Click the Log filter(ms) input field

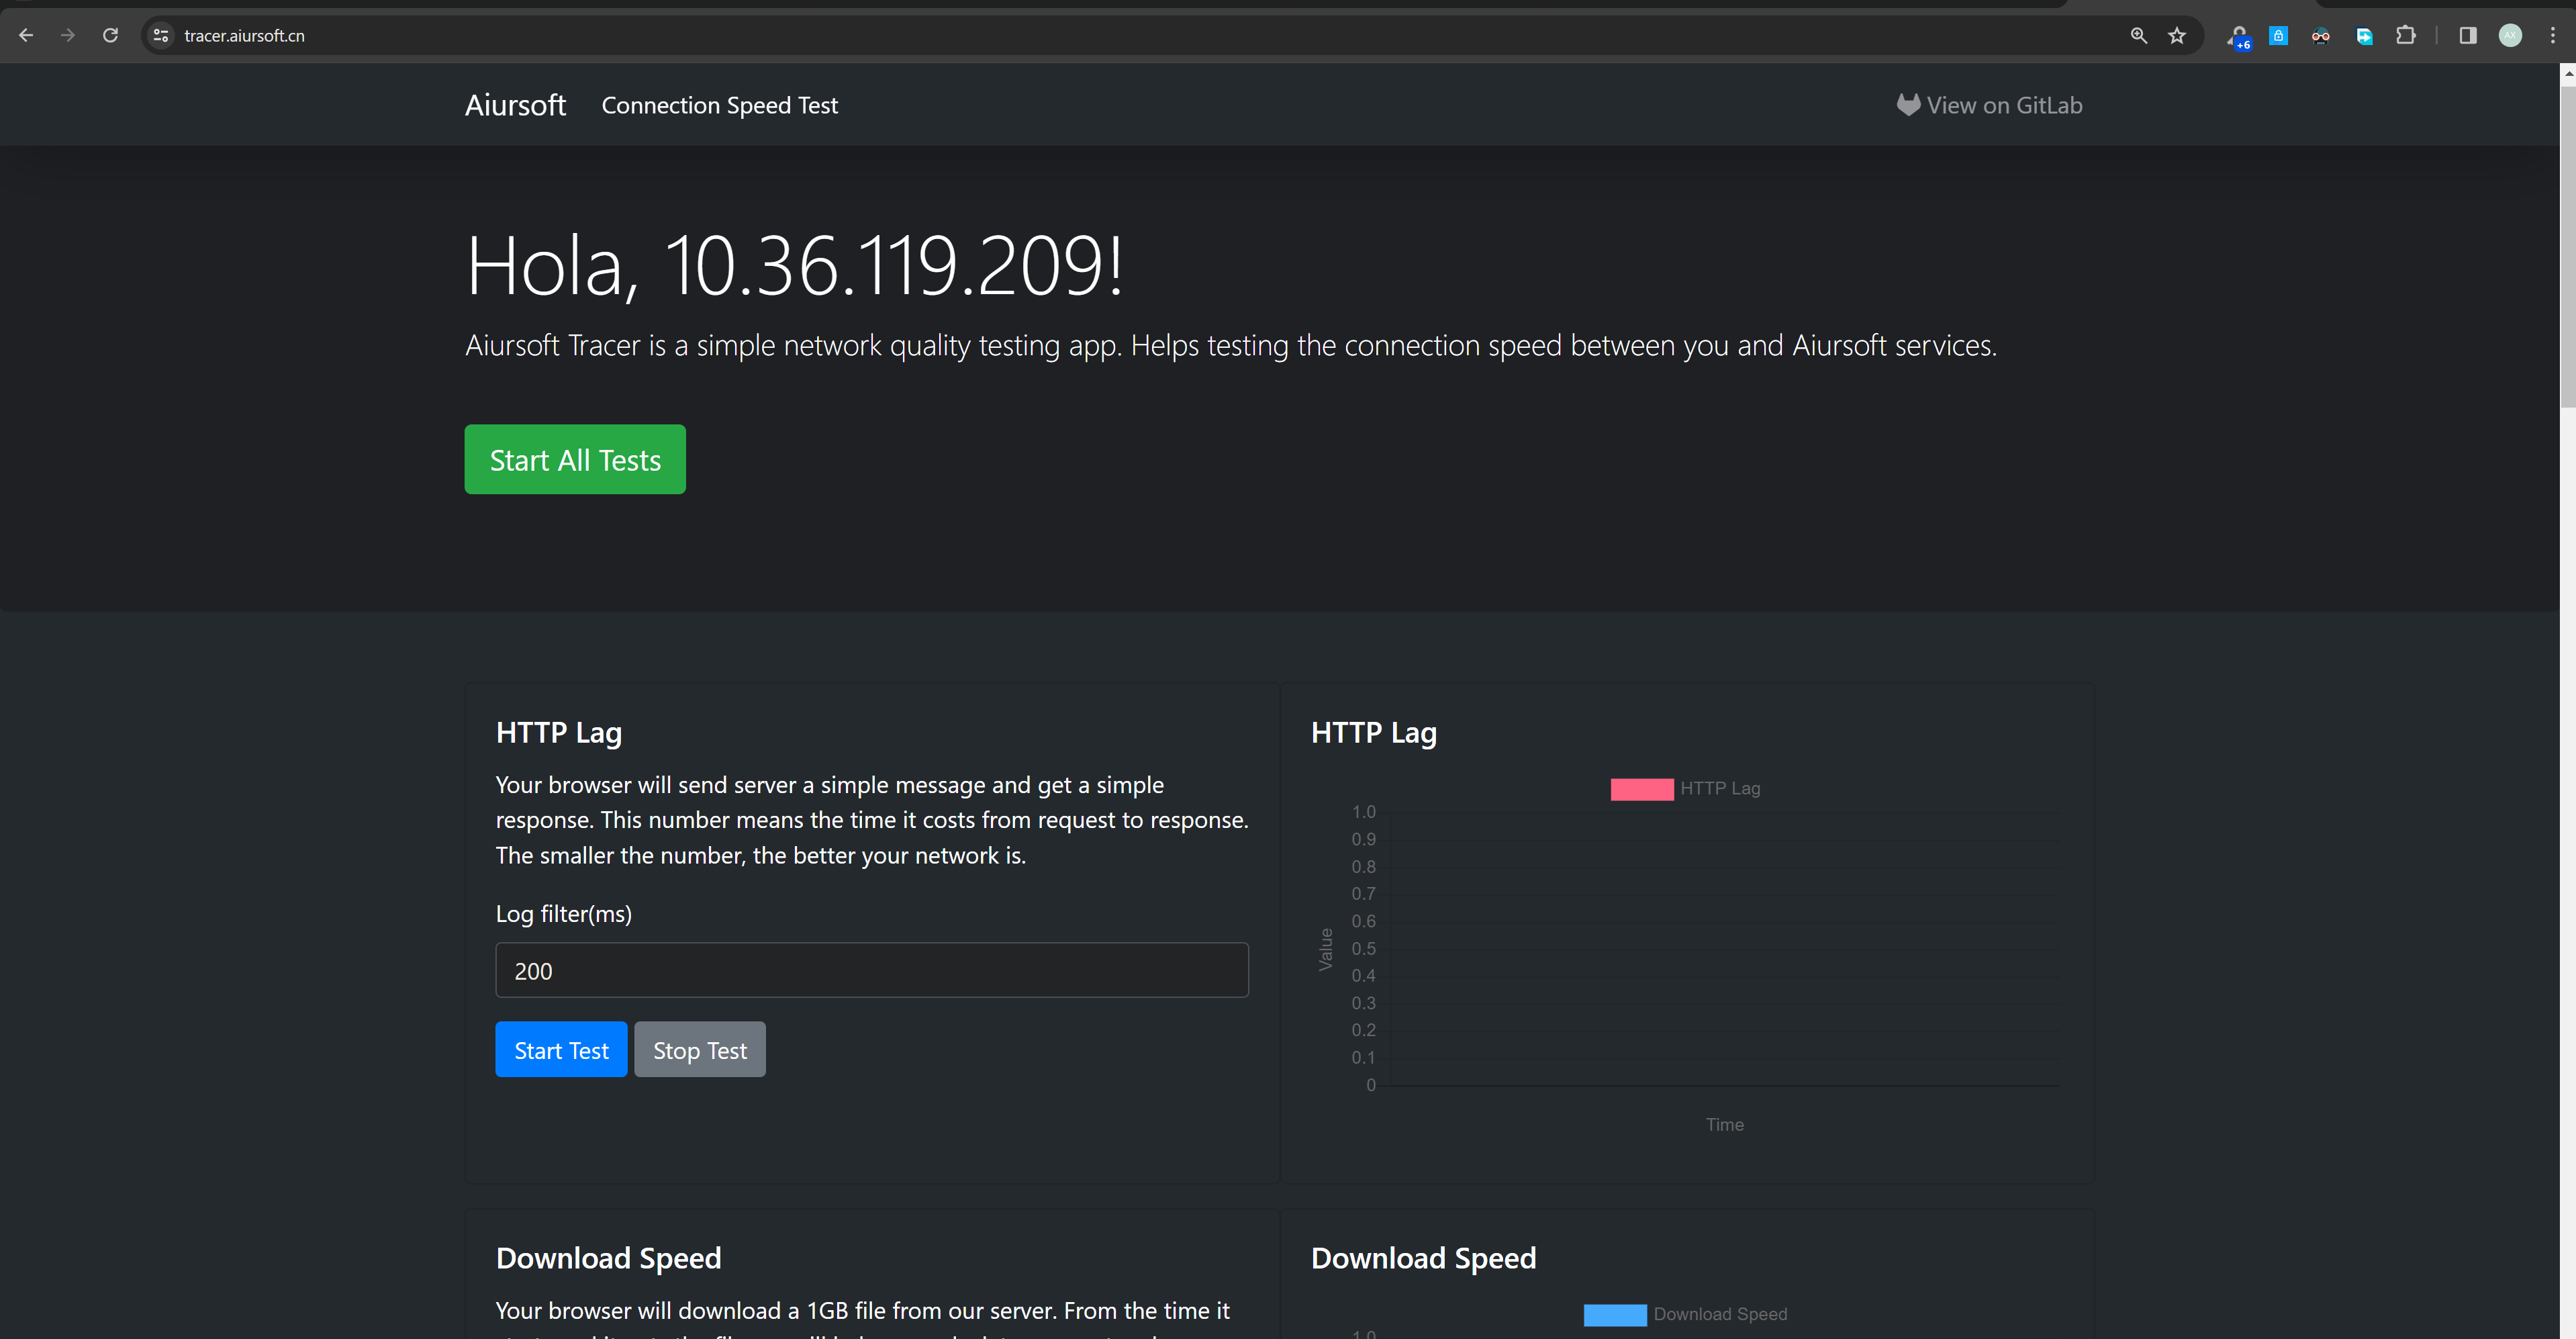pyautogui.click(x=871, y=970)
